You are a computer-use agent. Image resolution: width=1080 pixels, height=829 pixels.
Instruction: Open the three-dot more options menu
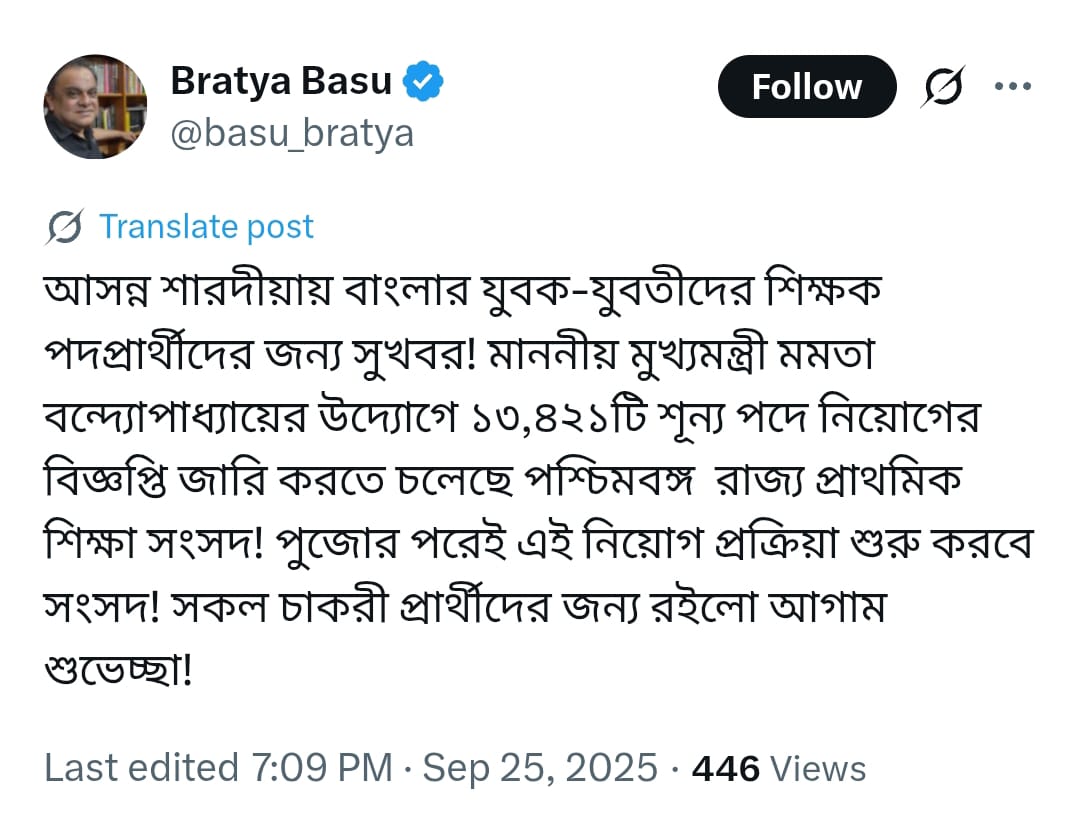click(x=1012, y=86)
